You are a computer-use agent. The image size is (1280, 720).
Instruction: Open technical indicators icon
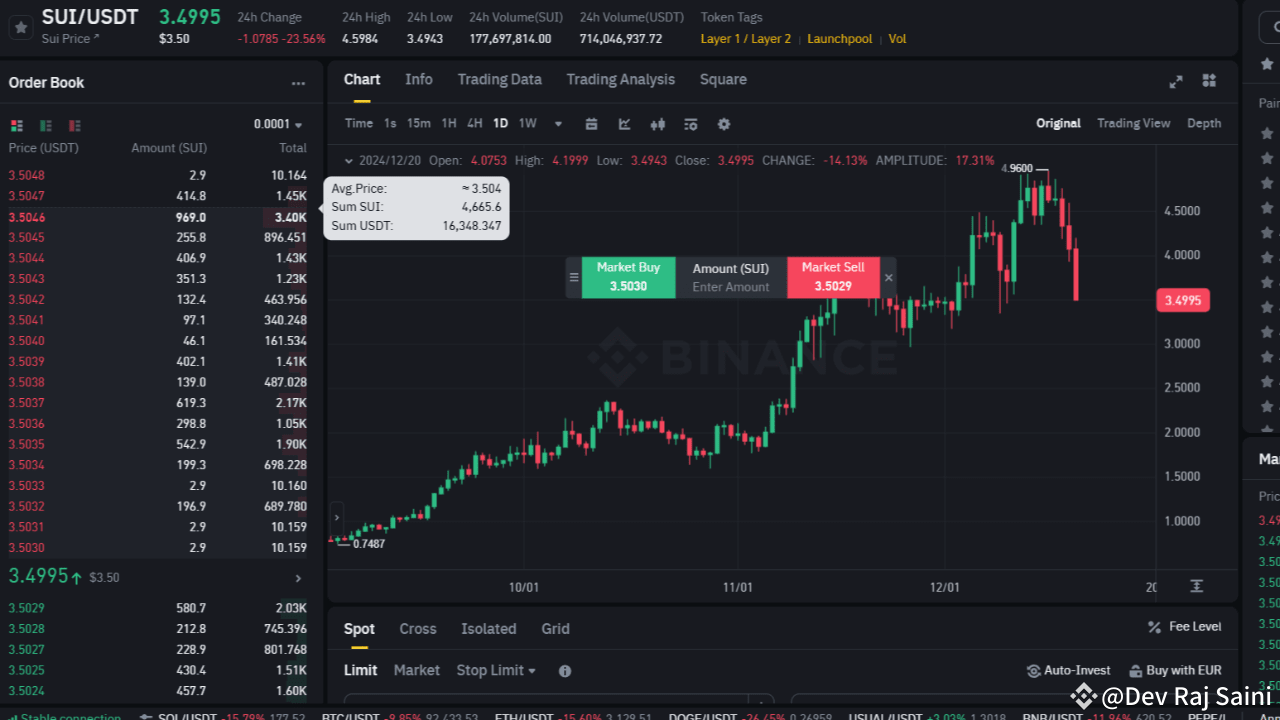624,124
